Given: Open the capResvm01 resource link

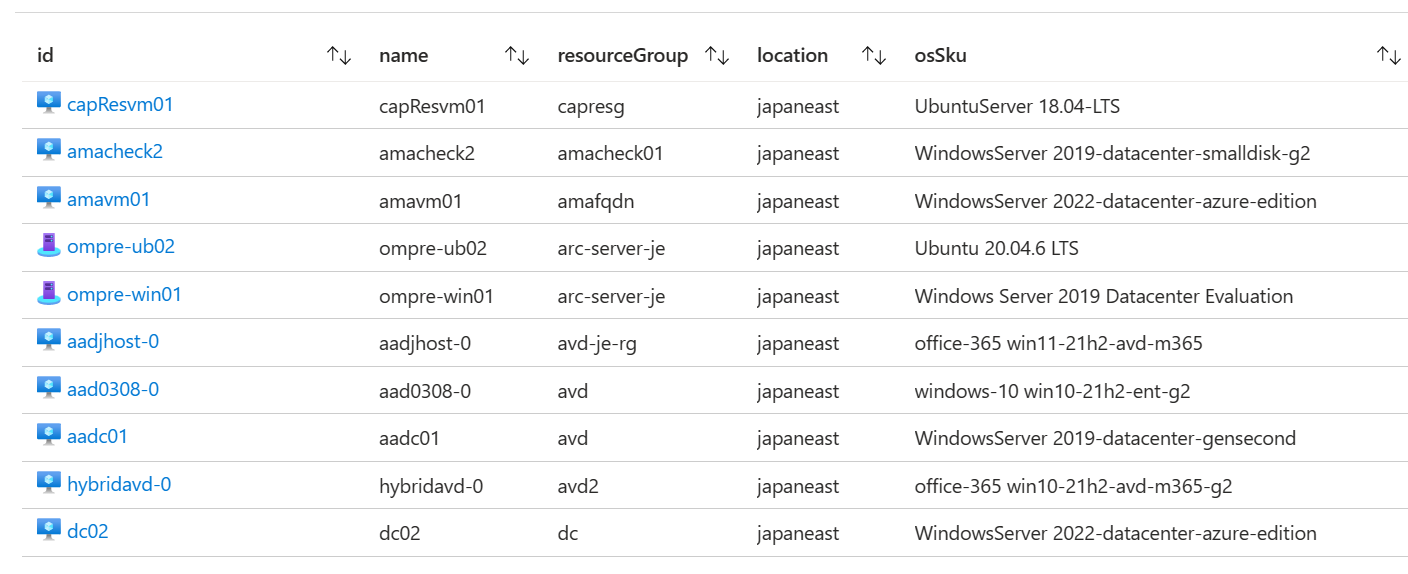Looking at the screenshot, I should coord(120,104).
